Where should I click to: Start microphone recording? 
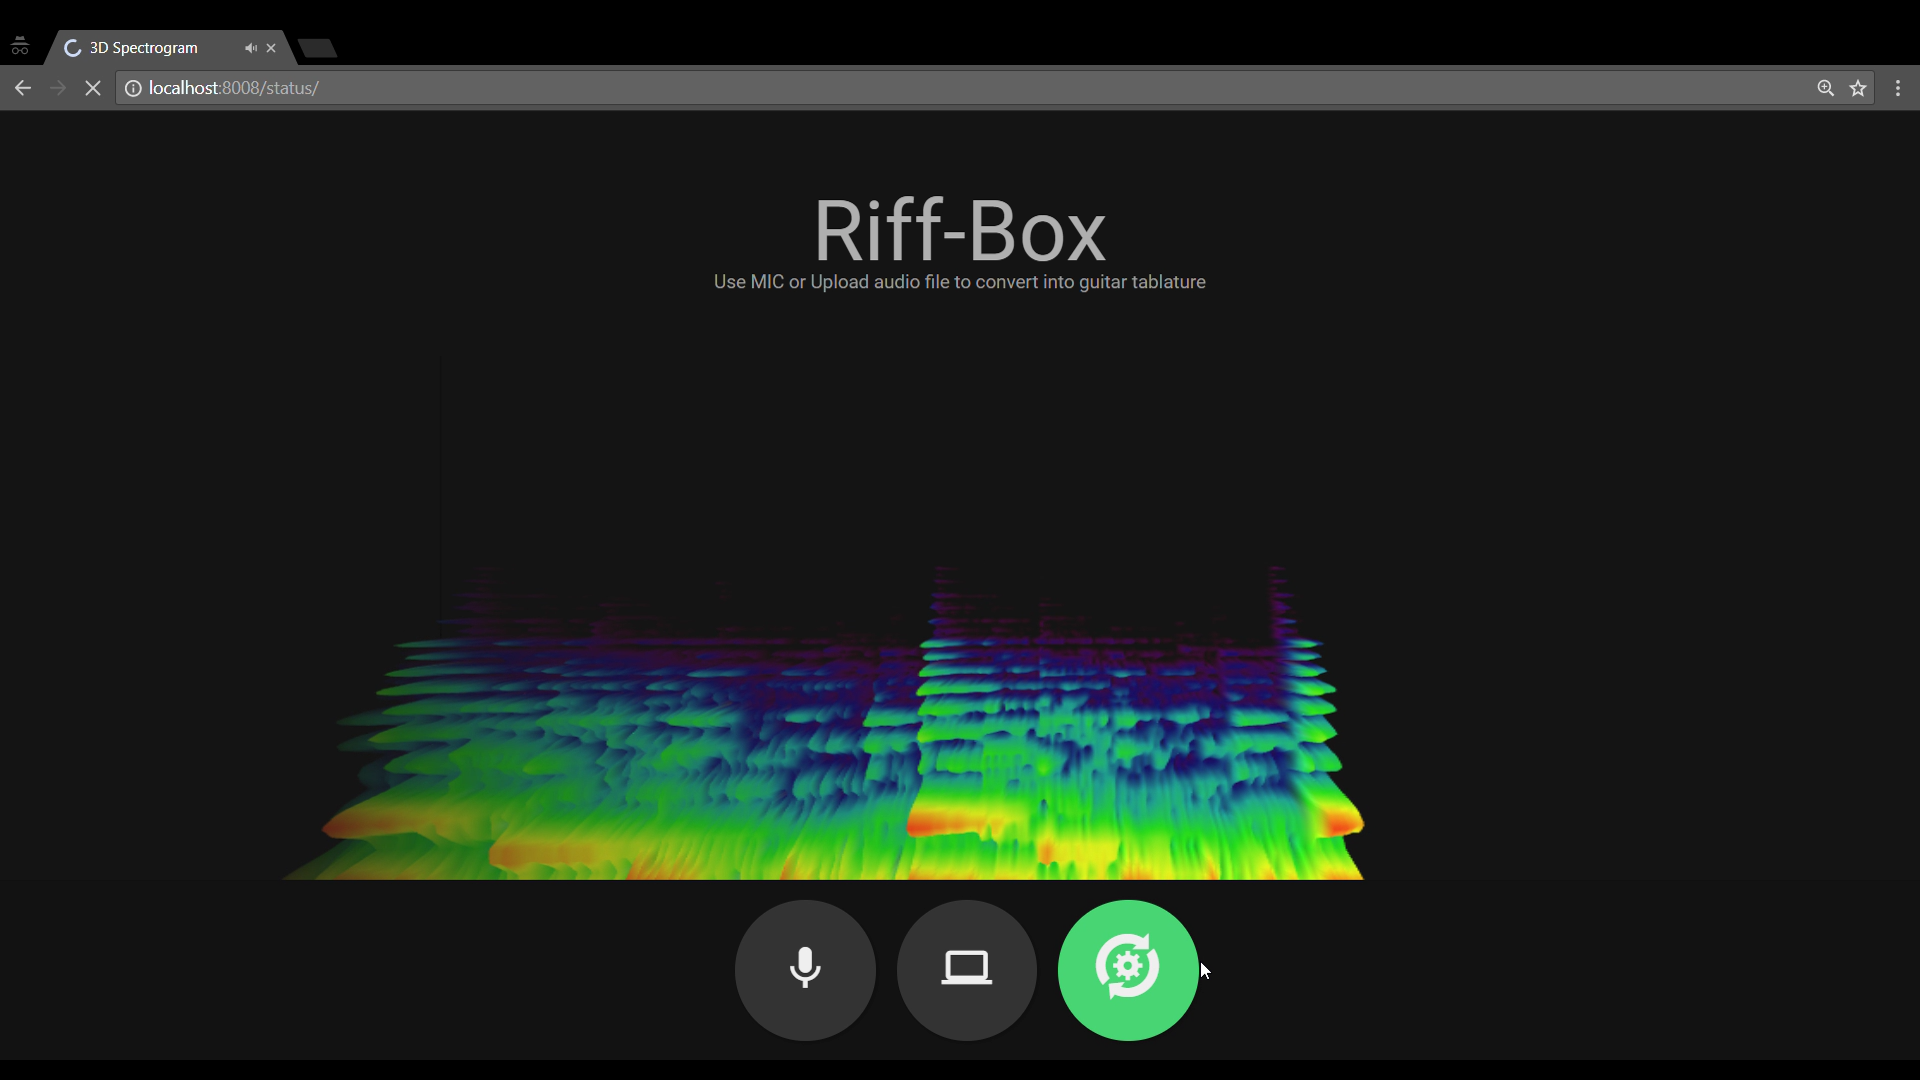click(805, 970)
